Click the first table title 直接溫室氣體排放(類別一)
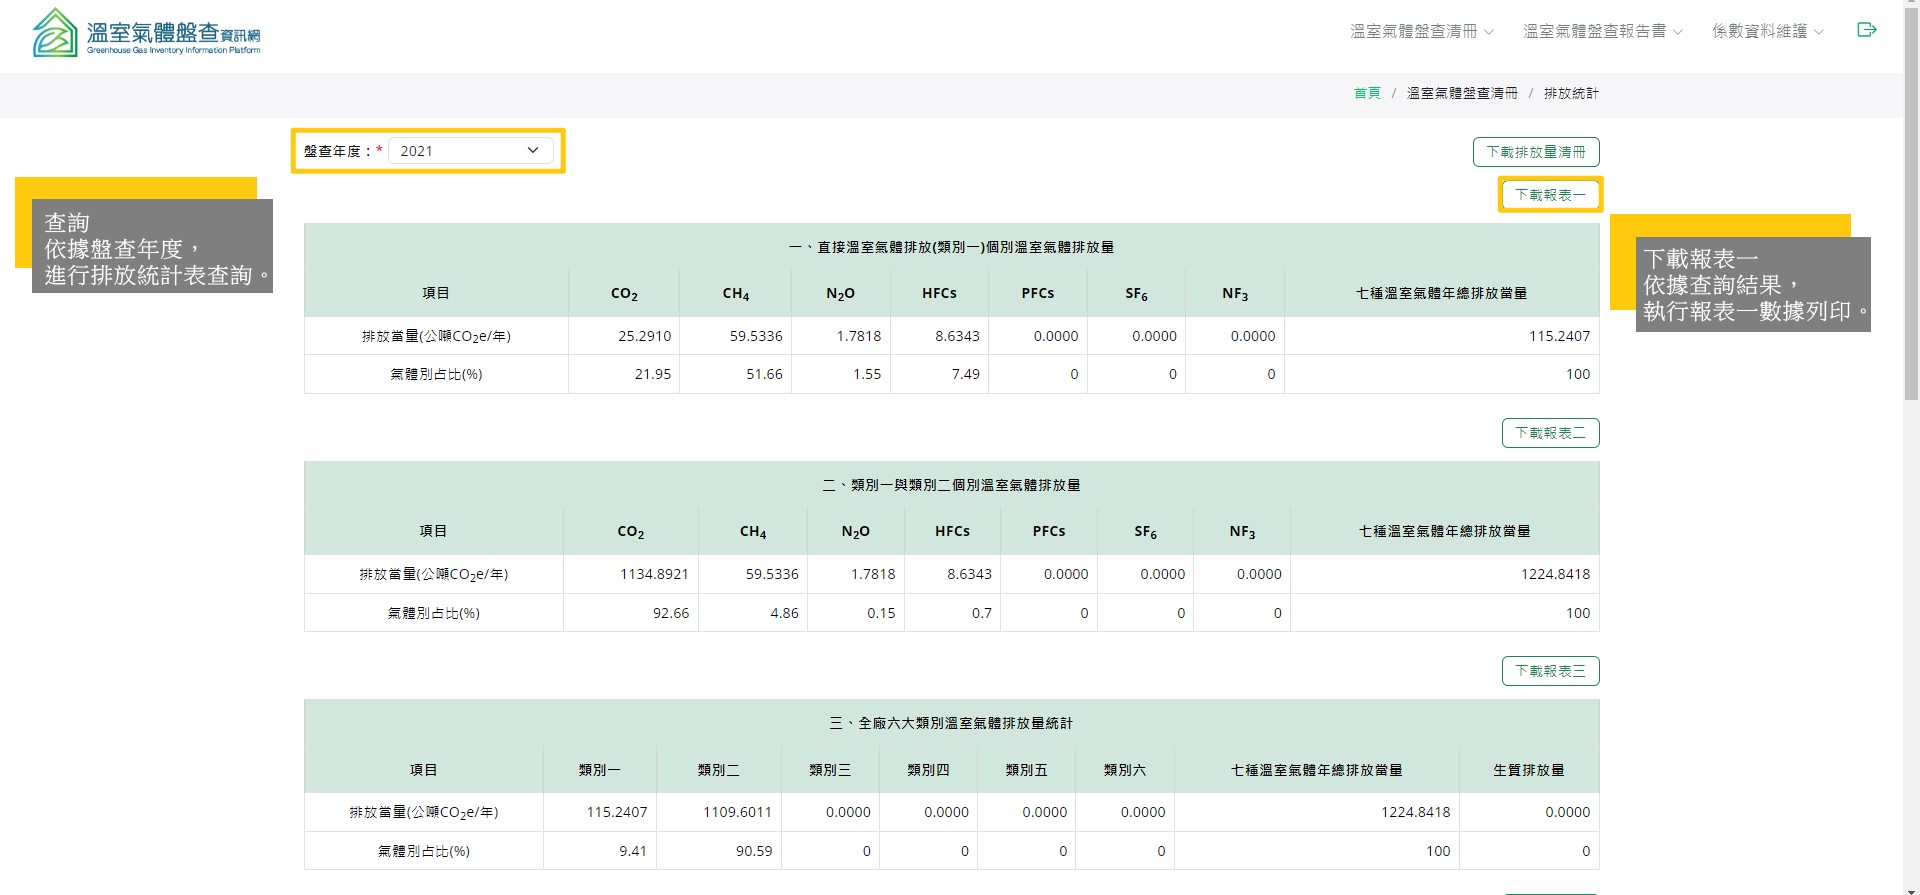 pos(951,247)
